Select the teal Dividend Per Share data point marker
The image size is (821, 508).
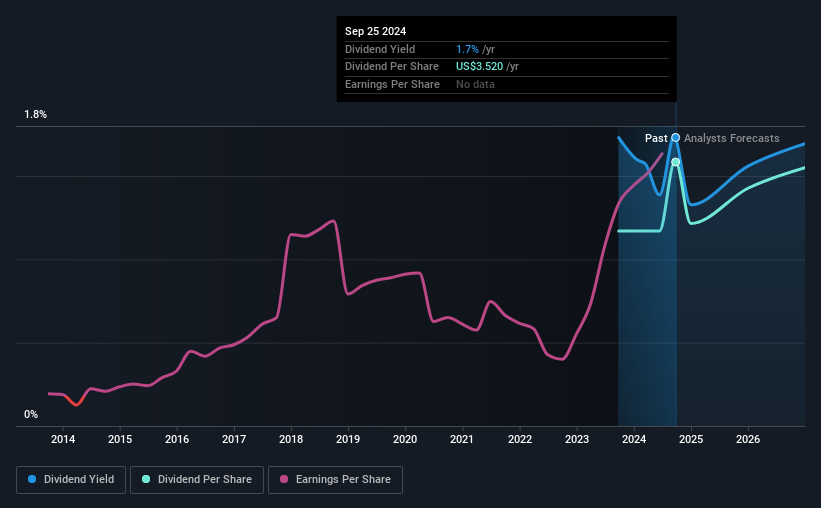click(675, 162)
